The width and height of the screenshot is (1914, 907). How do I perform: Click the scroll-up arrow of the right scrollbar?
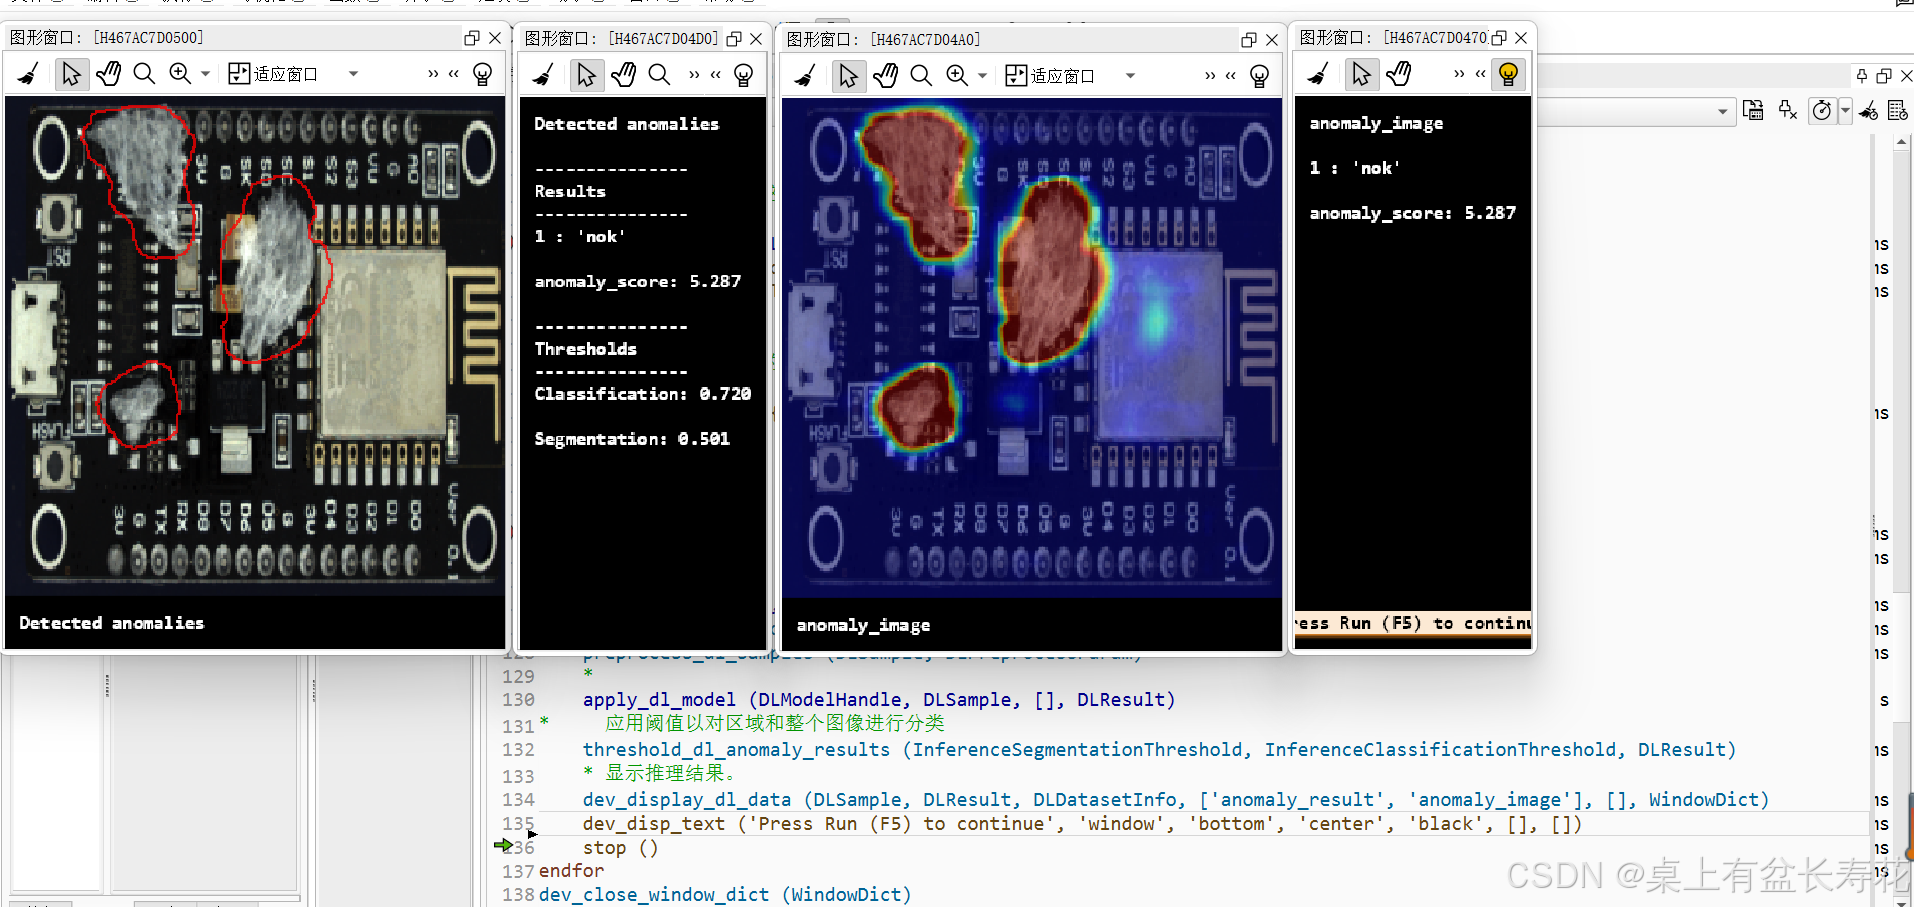[x=1901, y=143]
